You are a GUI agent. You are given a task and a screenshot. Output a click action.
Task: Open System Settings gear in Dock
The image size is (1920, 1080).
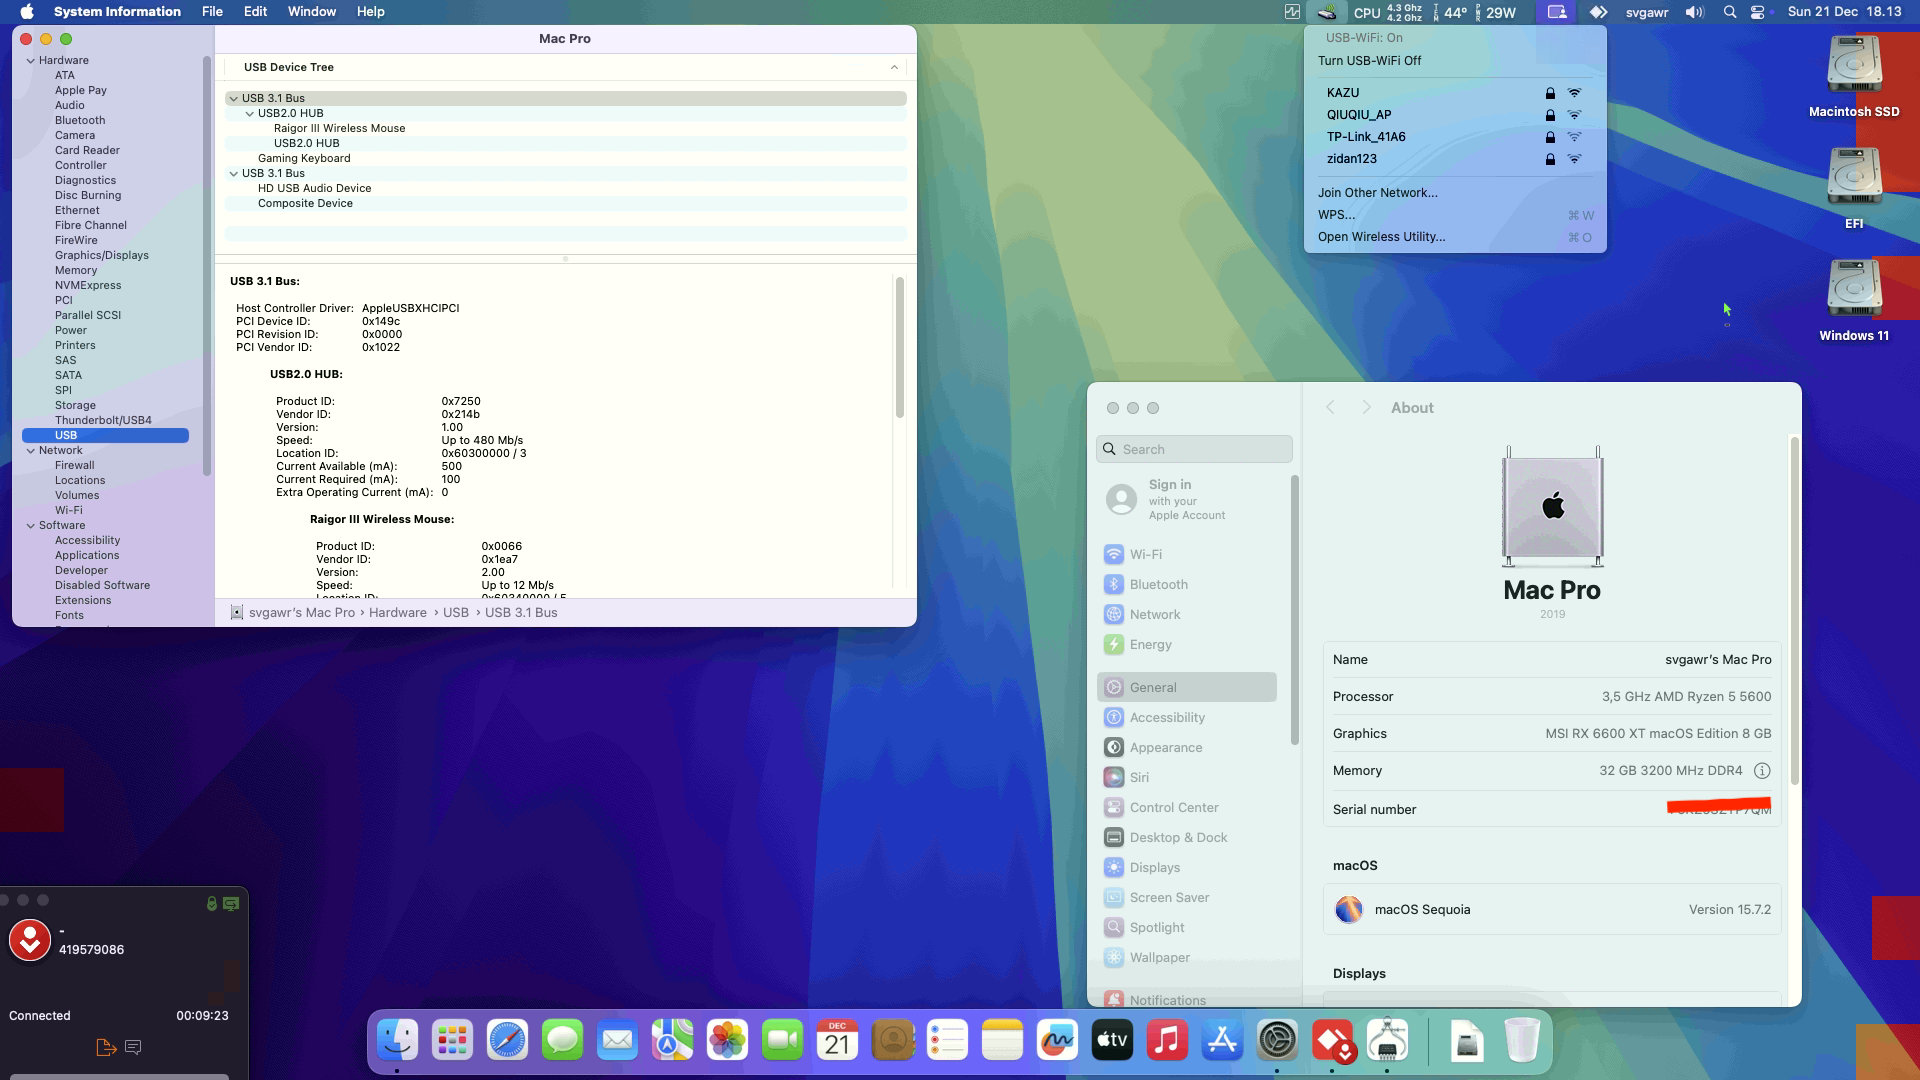pos(1277,1041)
